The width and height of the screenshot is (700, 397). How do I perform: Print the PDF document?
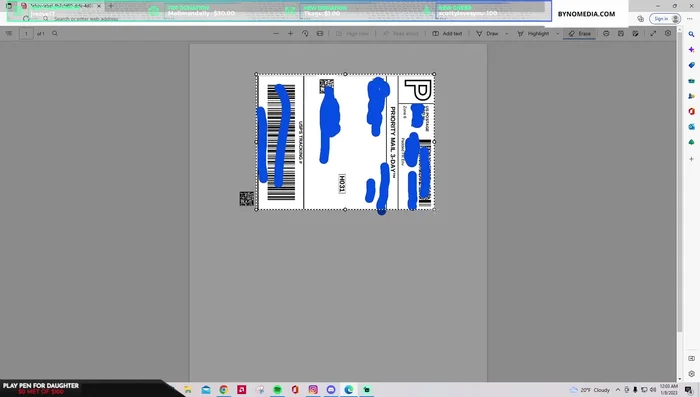click(x=606, y=33)
